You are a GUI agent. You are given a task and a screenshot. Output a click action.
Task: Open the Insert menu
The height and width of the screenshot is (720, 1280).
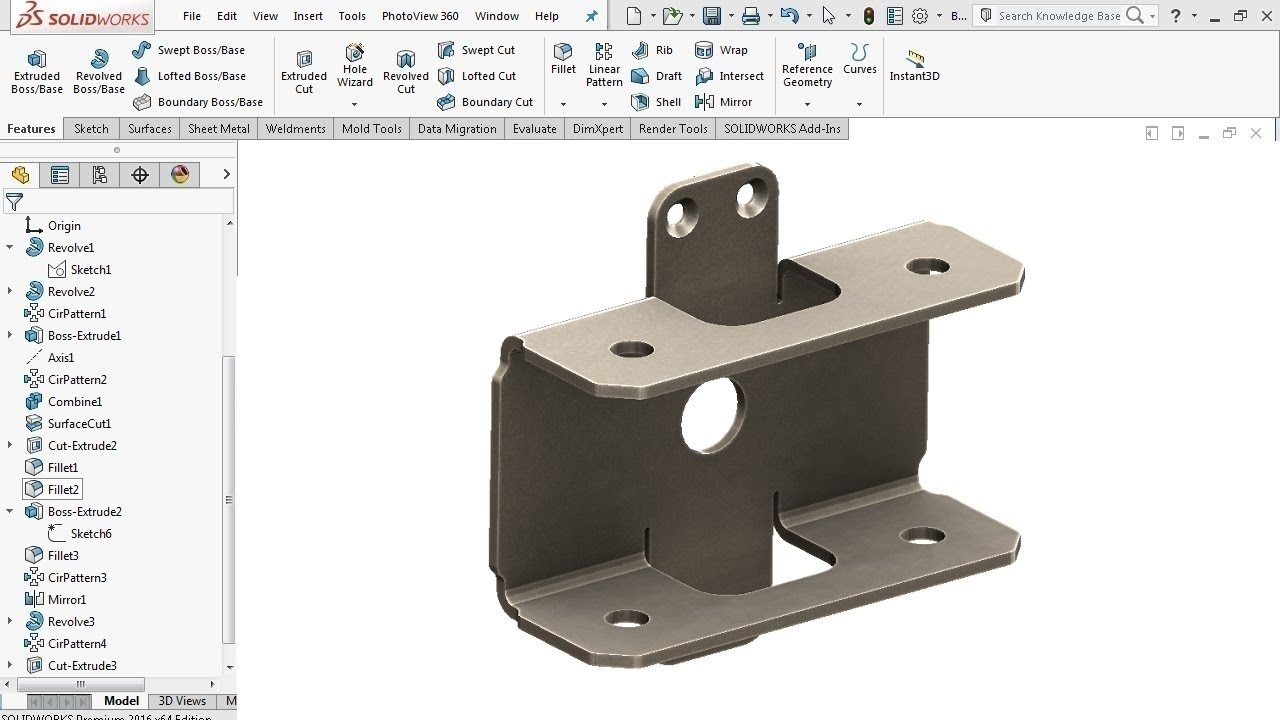tap(308, 16)
